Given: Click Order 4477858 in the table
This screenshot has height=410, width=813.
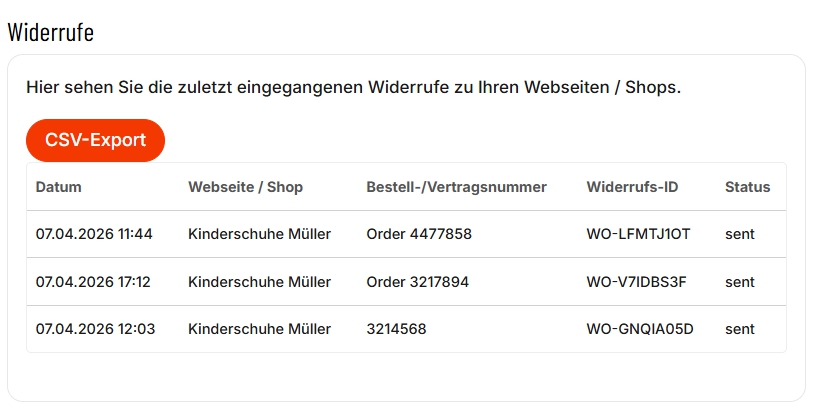Looking at the screenshot, I should coord(419,234).
